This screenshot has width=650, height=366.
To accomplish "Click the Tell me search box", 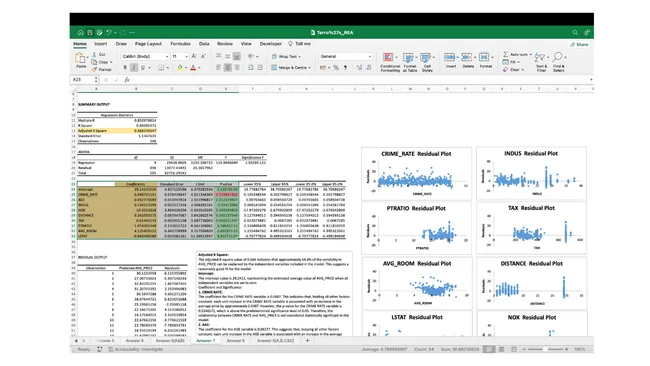I will (x=300, y=44).
